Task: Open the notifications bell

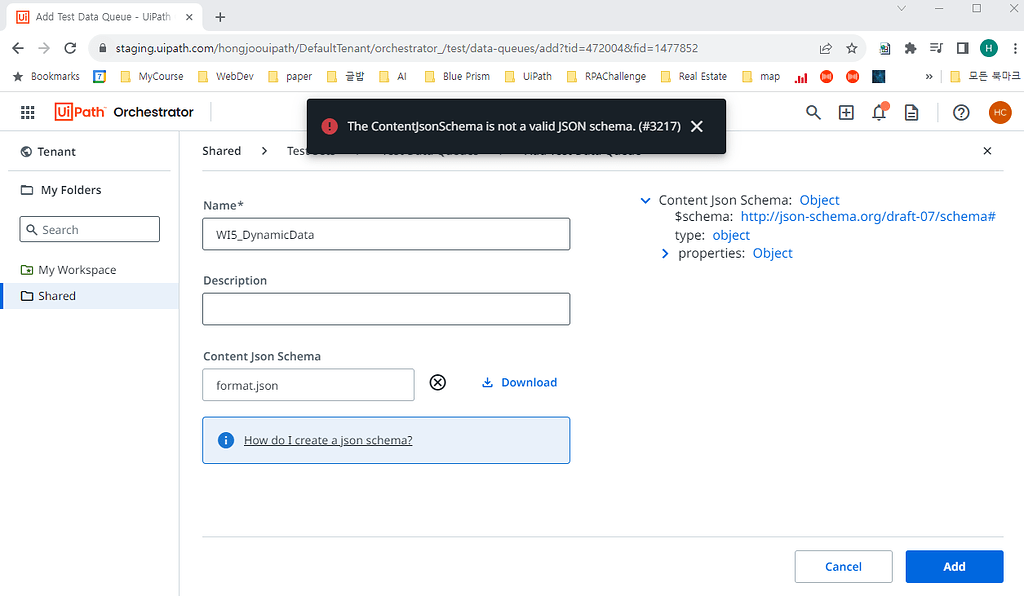Action: tap(879, 112)
